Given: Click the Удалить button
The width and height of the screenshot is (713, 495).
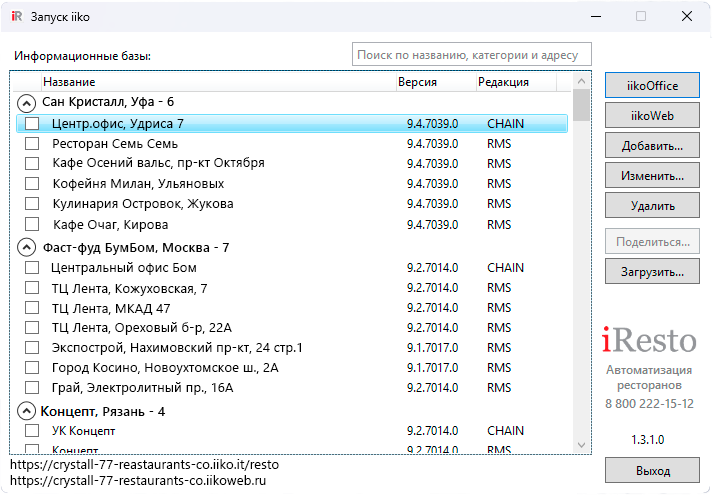Looking at the screenshot, I should pyautogui.click(x=652, y=205).
